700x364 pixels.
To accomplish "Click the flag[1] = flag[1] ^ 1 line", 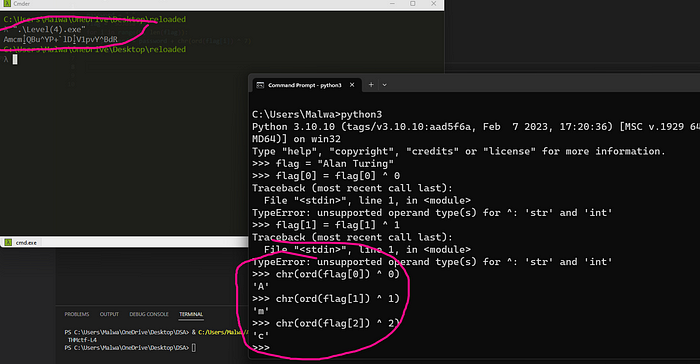I will [x=326, y=225].
